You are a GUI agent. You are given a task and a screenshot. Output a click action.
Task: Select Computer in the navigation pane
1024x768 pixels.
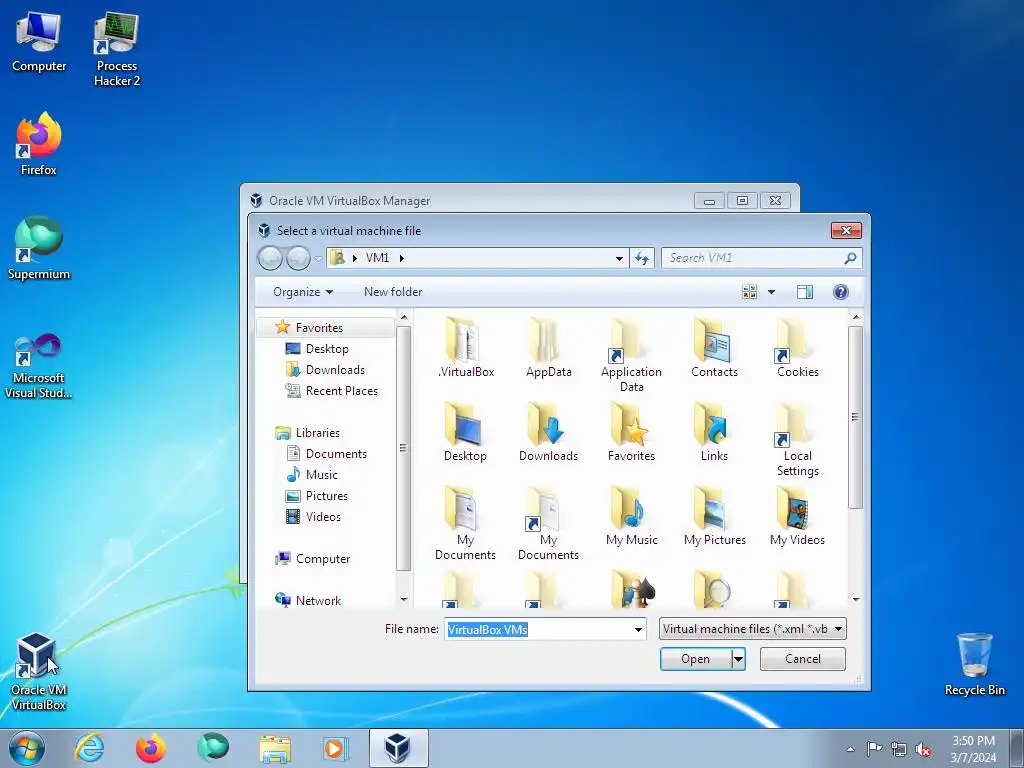[313, 559]
